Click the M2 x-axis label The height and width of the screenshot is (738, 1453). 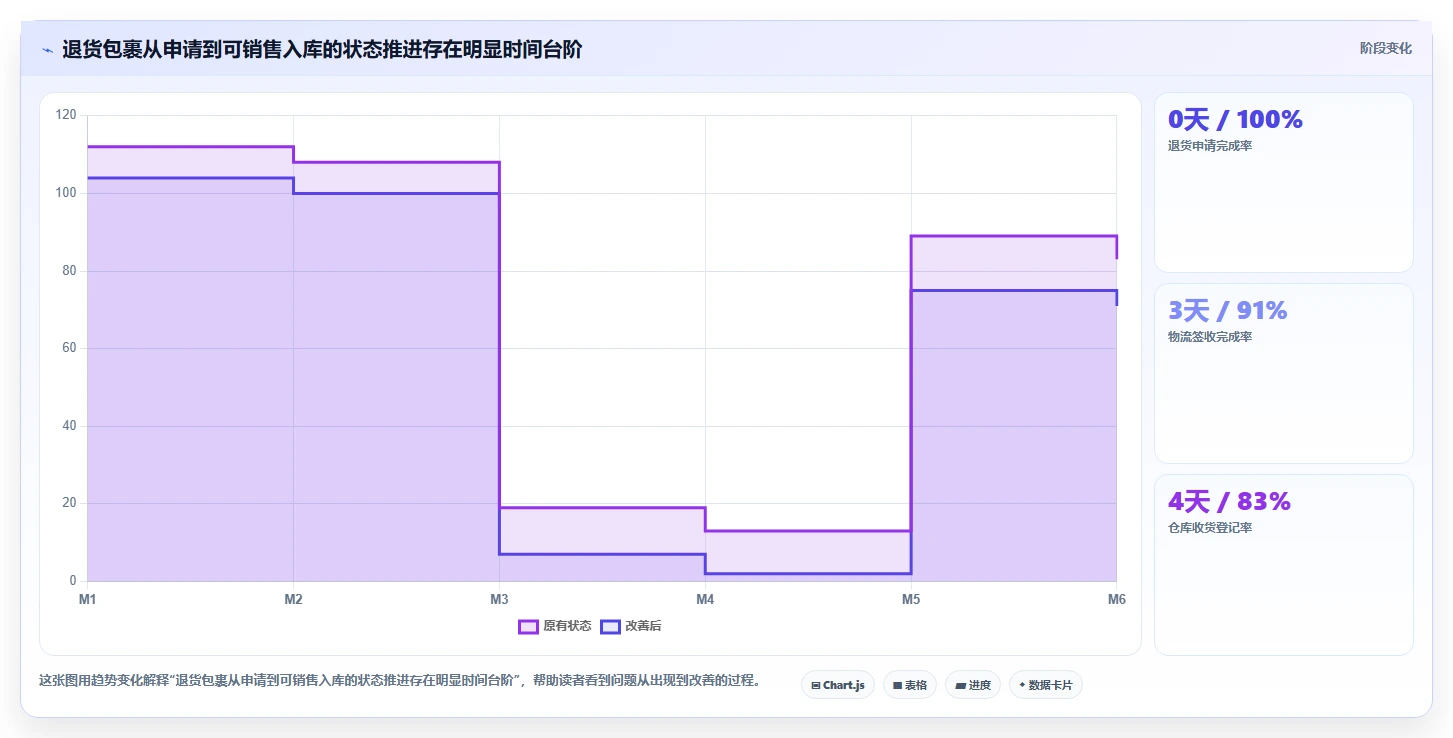coord(293,600)
